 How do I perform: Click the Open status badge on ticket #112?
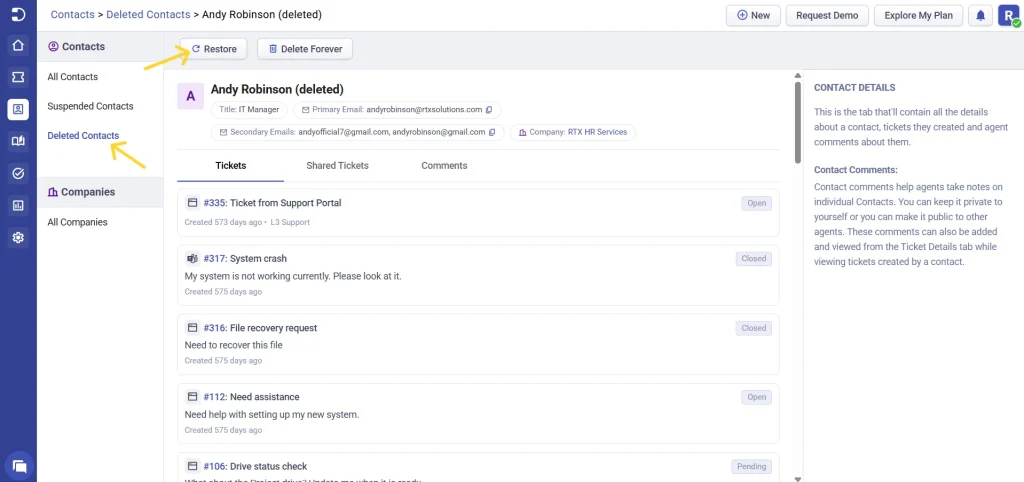point(756,397)
